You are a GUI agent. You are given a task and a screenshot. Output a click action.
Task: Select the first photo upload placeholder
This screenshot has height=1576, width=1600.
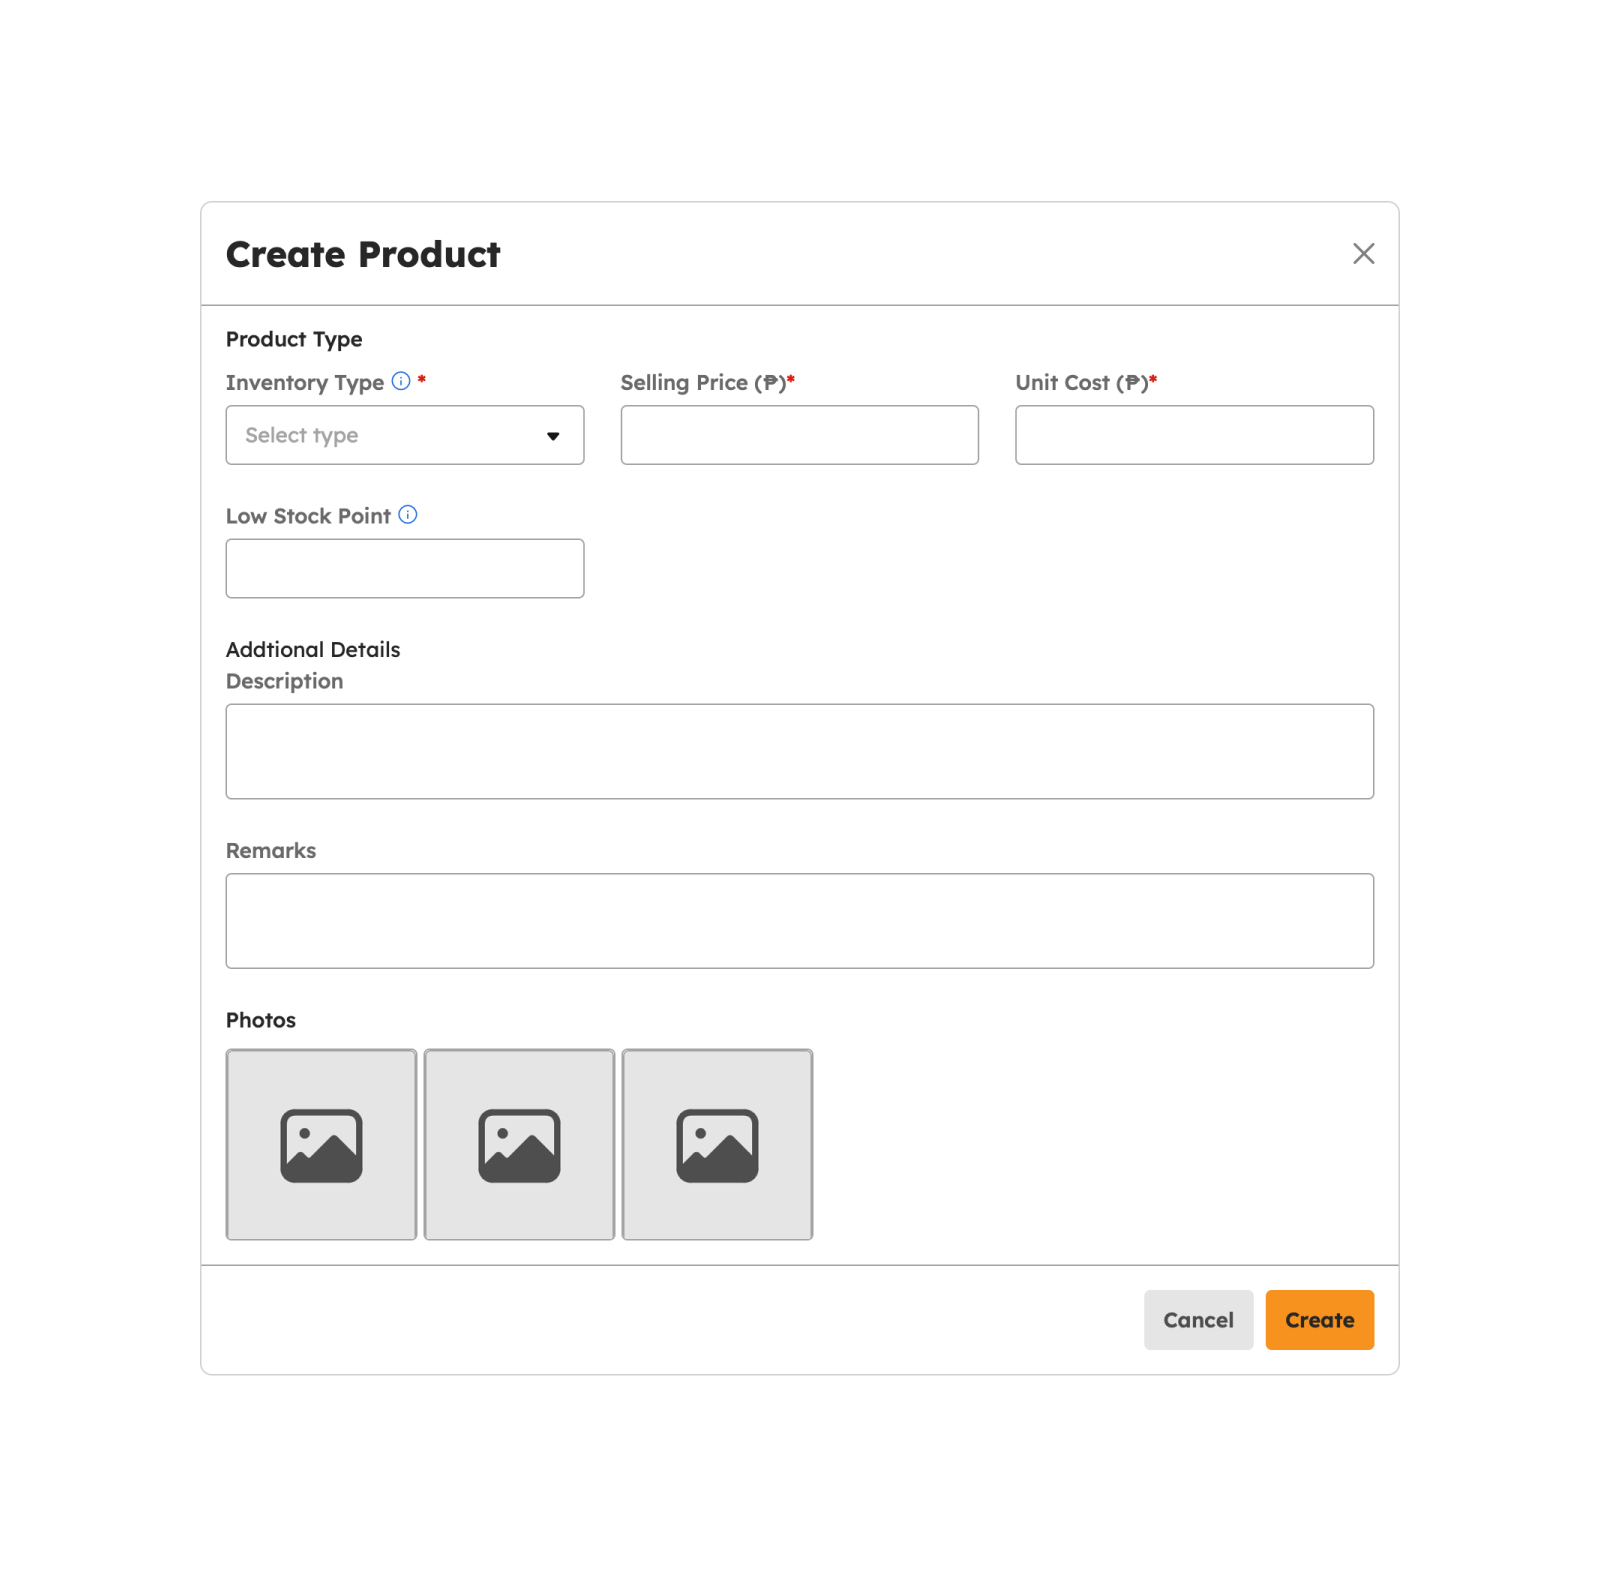(x=321, y=1145)
